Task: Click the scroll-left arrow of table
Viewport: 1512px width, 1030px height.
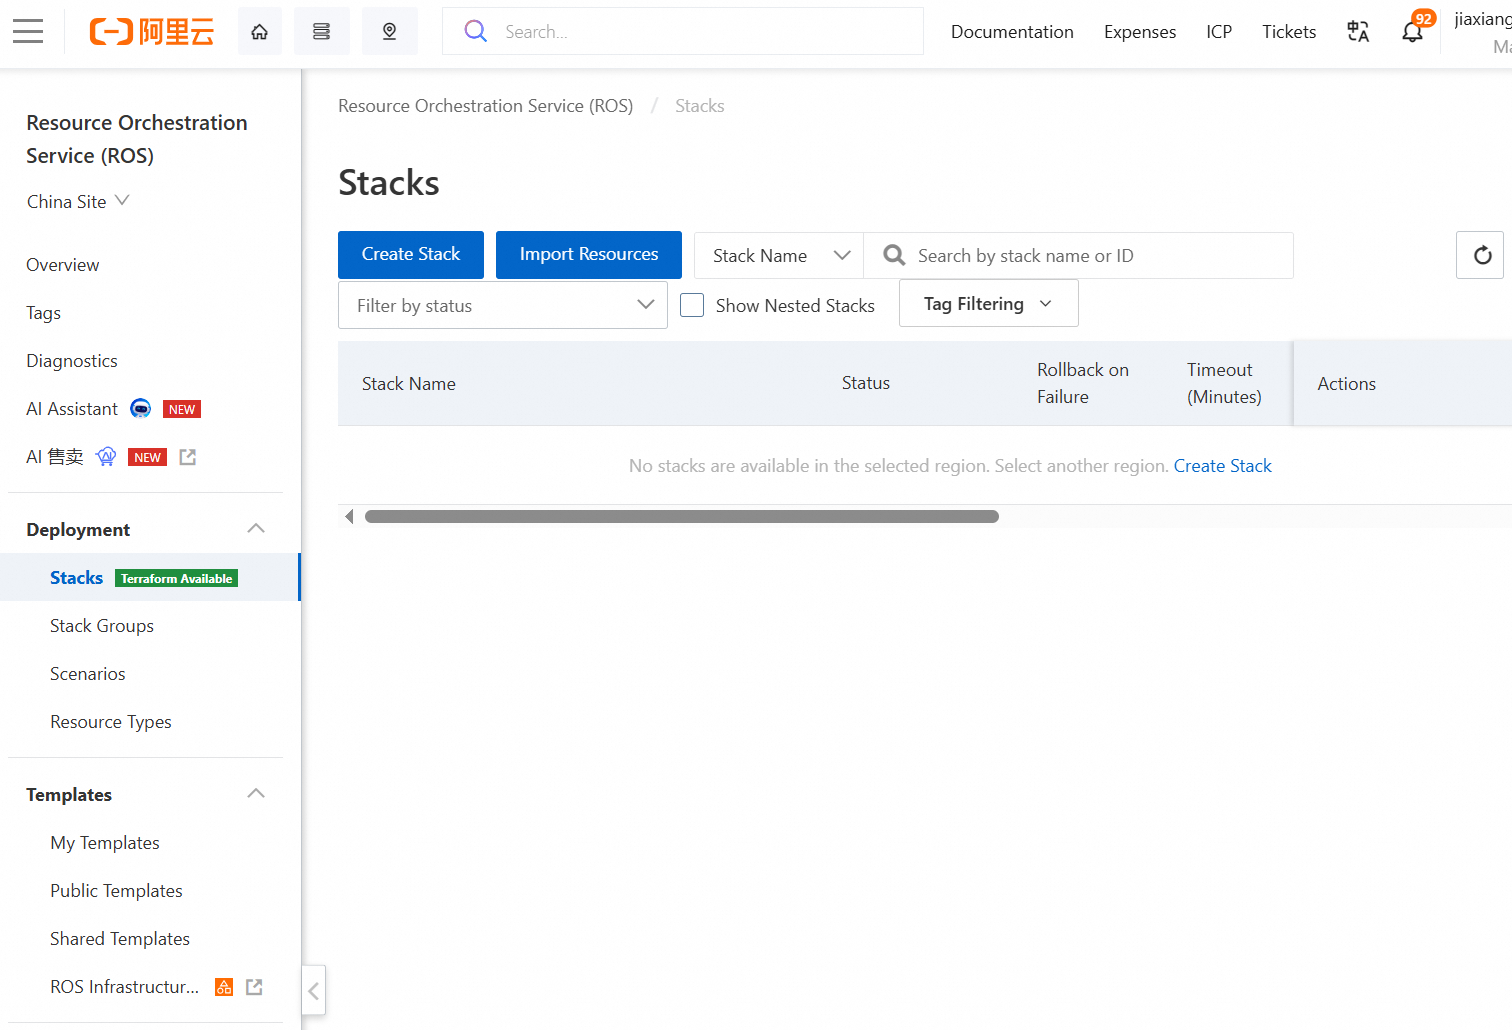Action: [x=349, y=517]
